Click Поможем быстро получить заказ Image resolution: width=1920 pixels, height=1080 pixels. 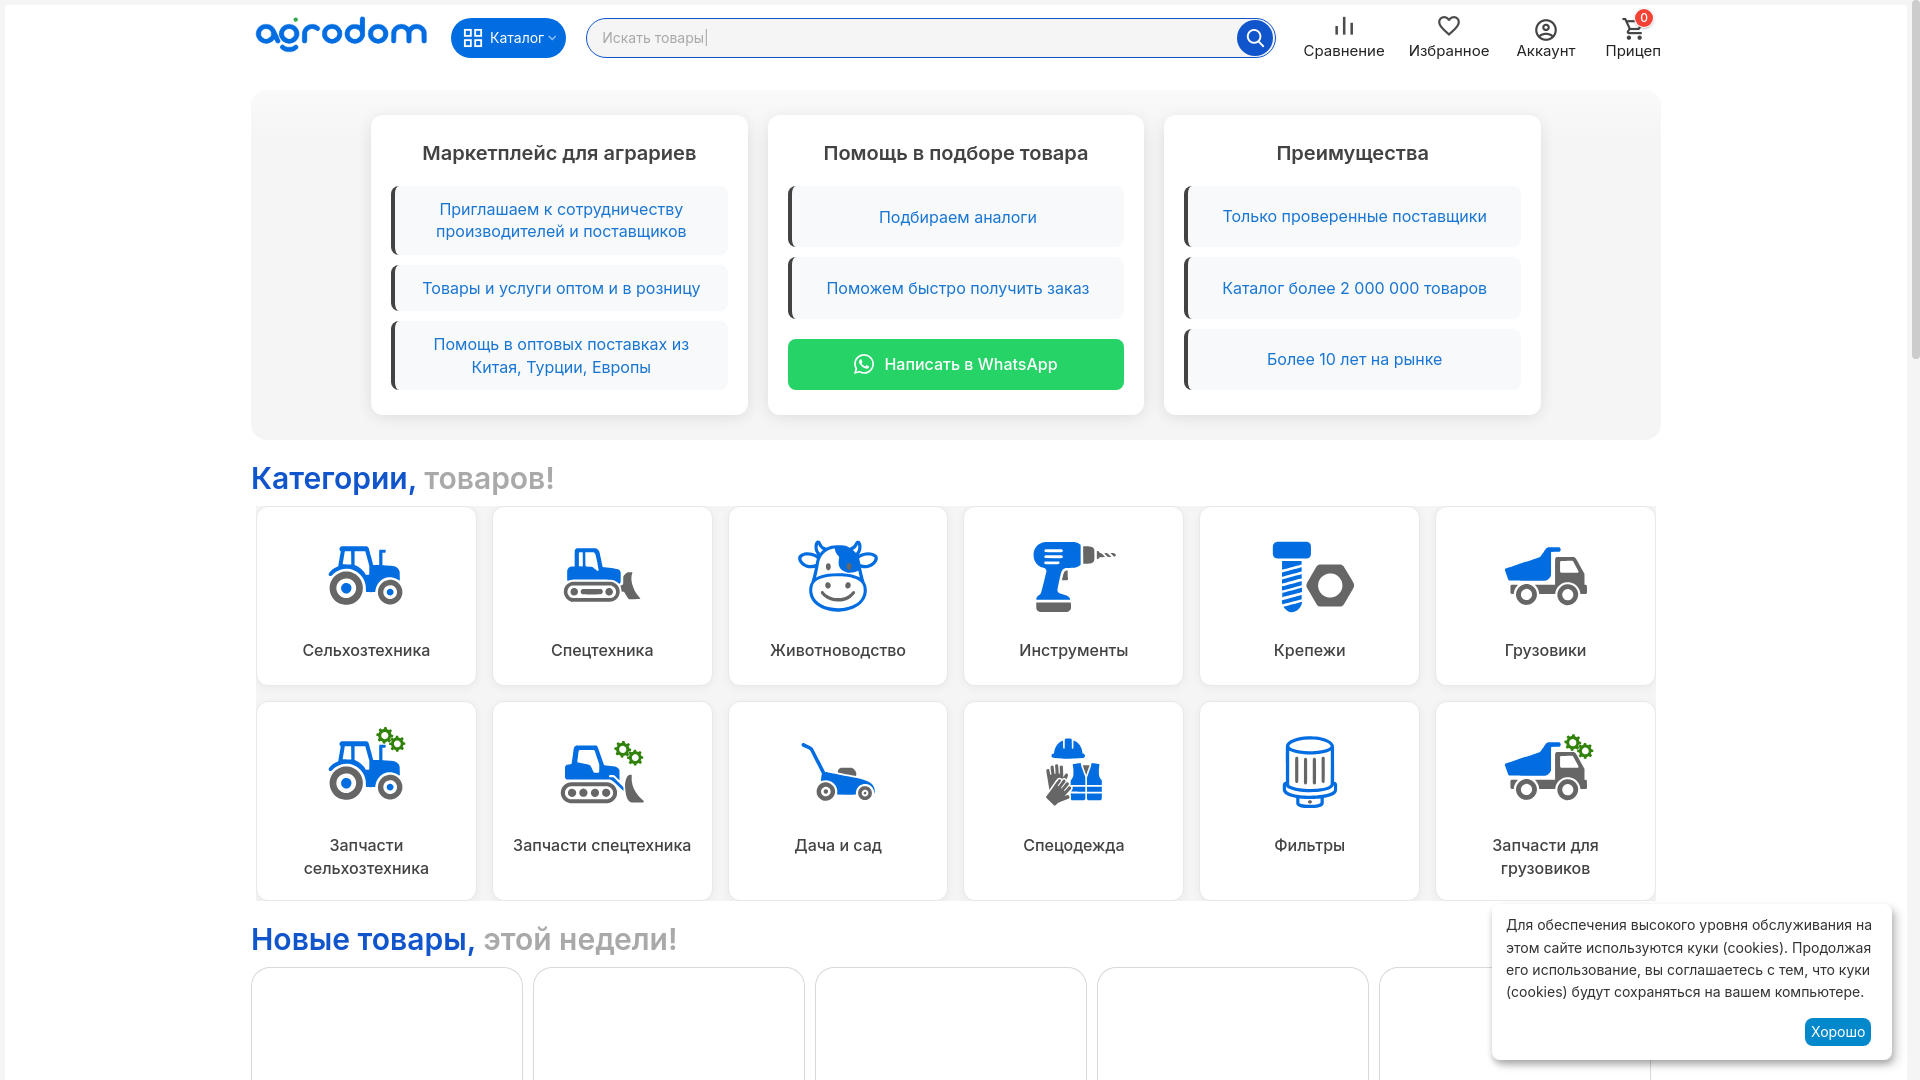click(956, 288)
